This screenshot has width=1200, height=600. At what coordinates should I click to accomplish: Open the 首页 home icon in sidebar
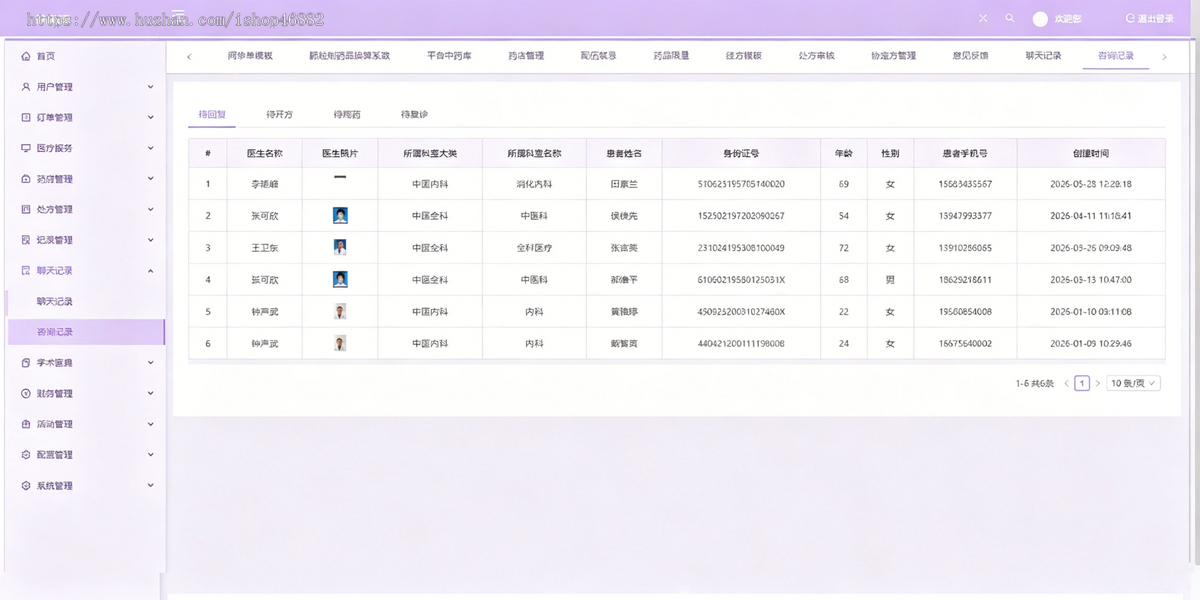[x=26, y=56]
